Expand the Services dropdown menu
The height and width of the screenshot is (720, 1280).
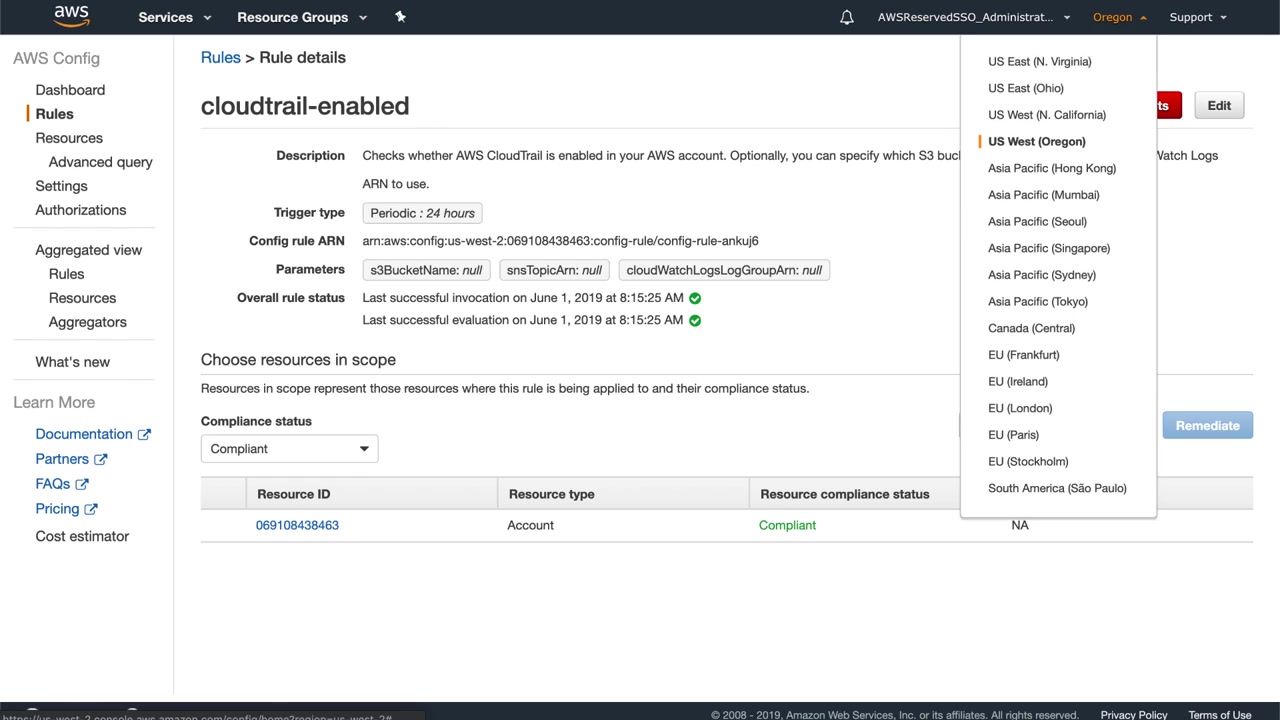pyautogui.click(x=175, y=17)
